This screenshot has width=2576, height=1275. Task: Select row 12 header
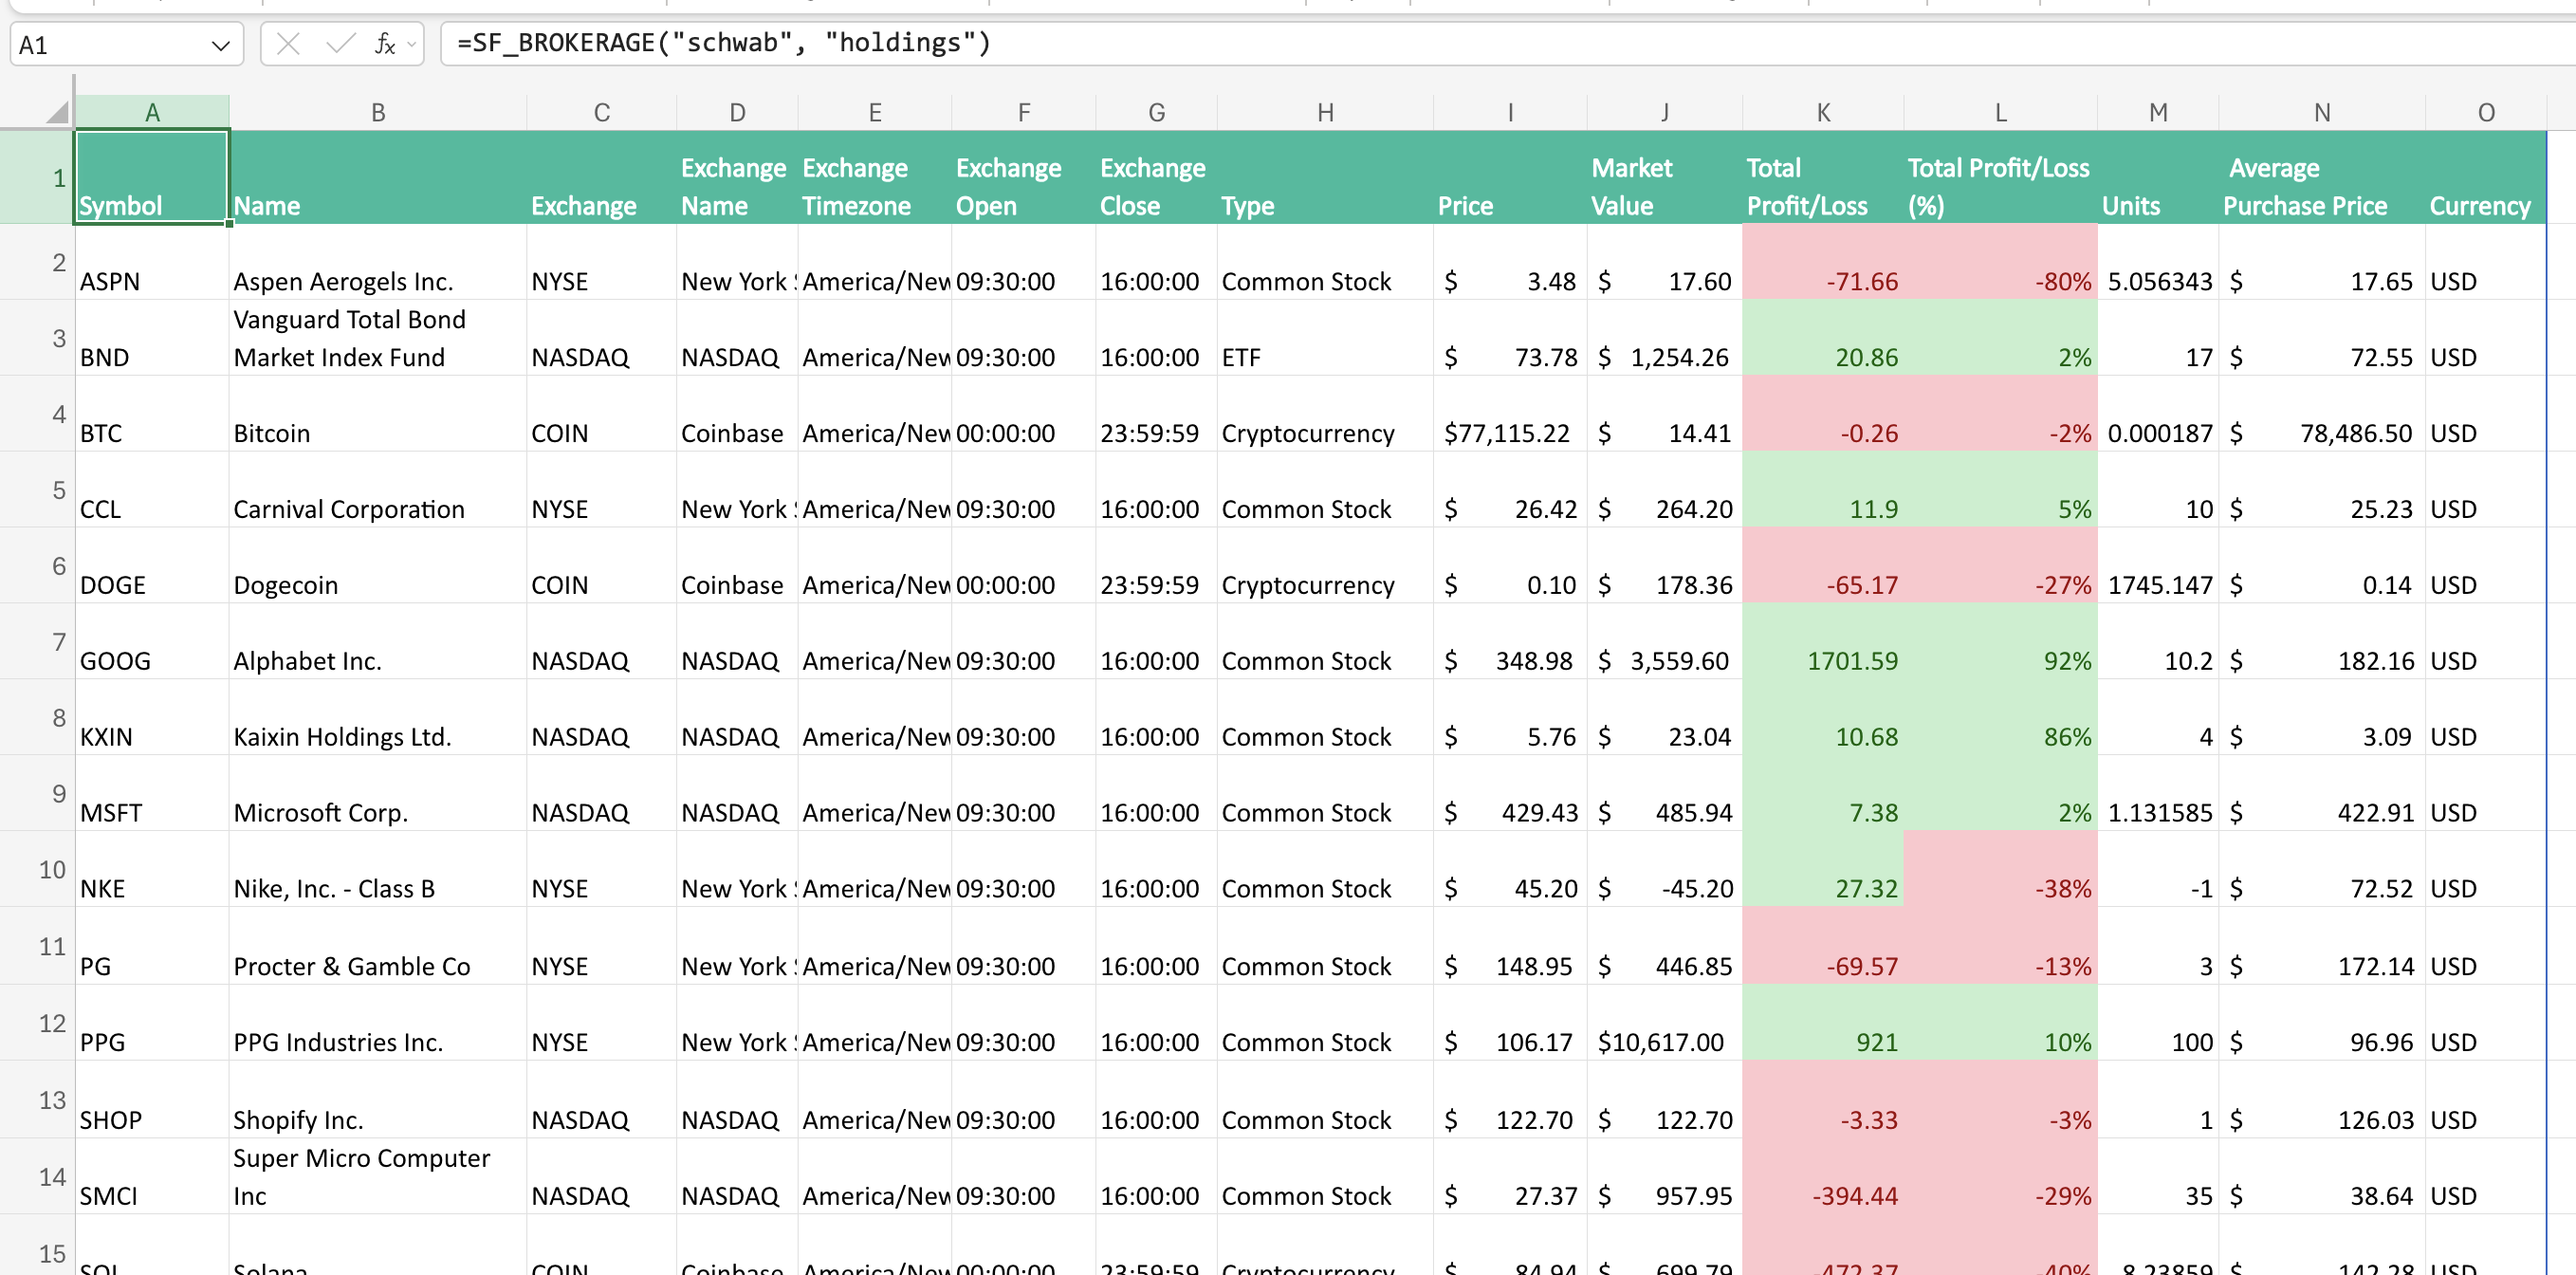(x=37, y=1023)
